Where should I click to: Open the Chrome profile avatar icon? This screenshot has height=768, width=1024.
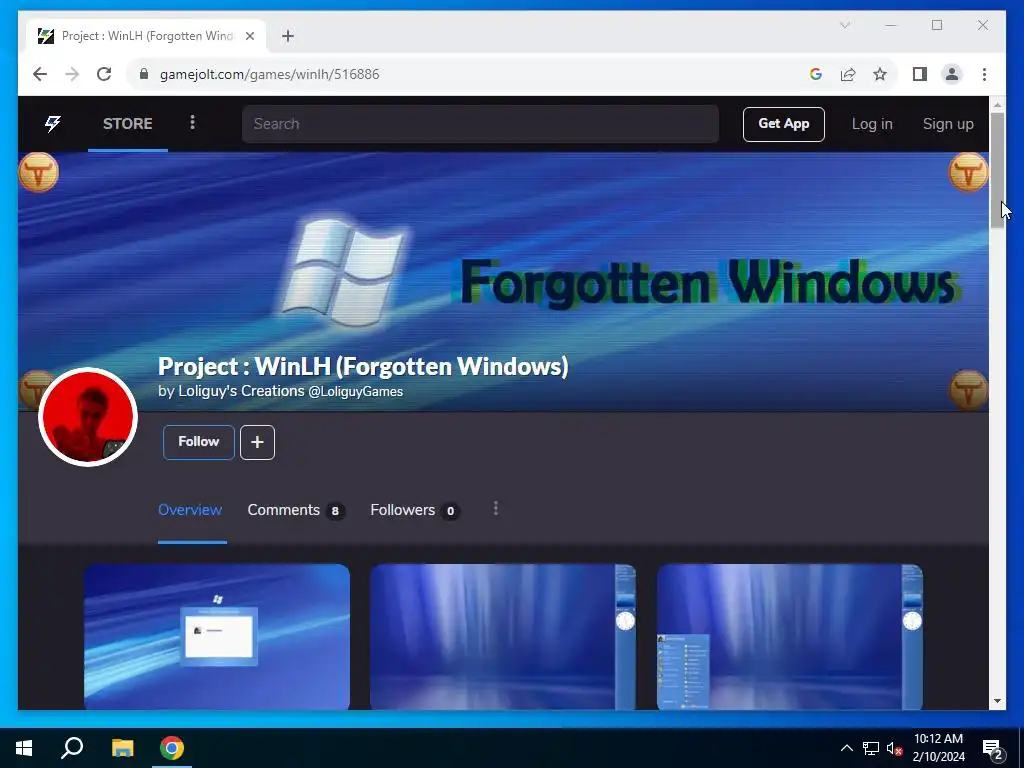point(952,74)
